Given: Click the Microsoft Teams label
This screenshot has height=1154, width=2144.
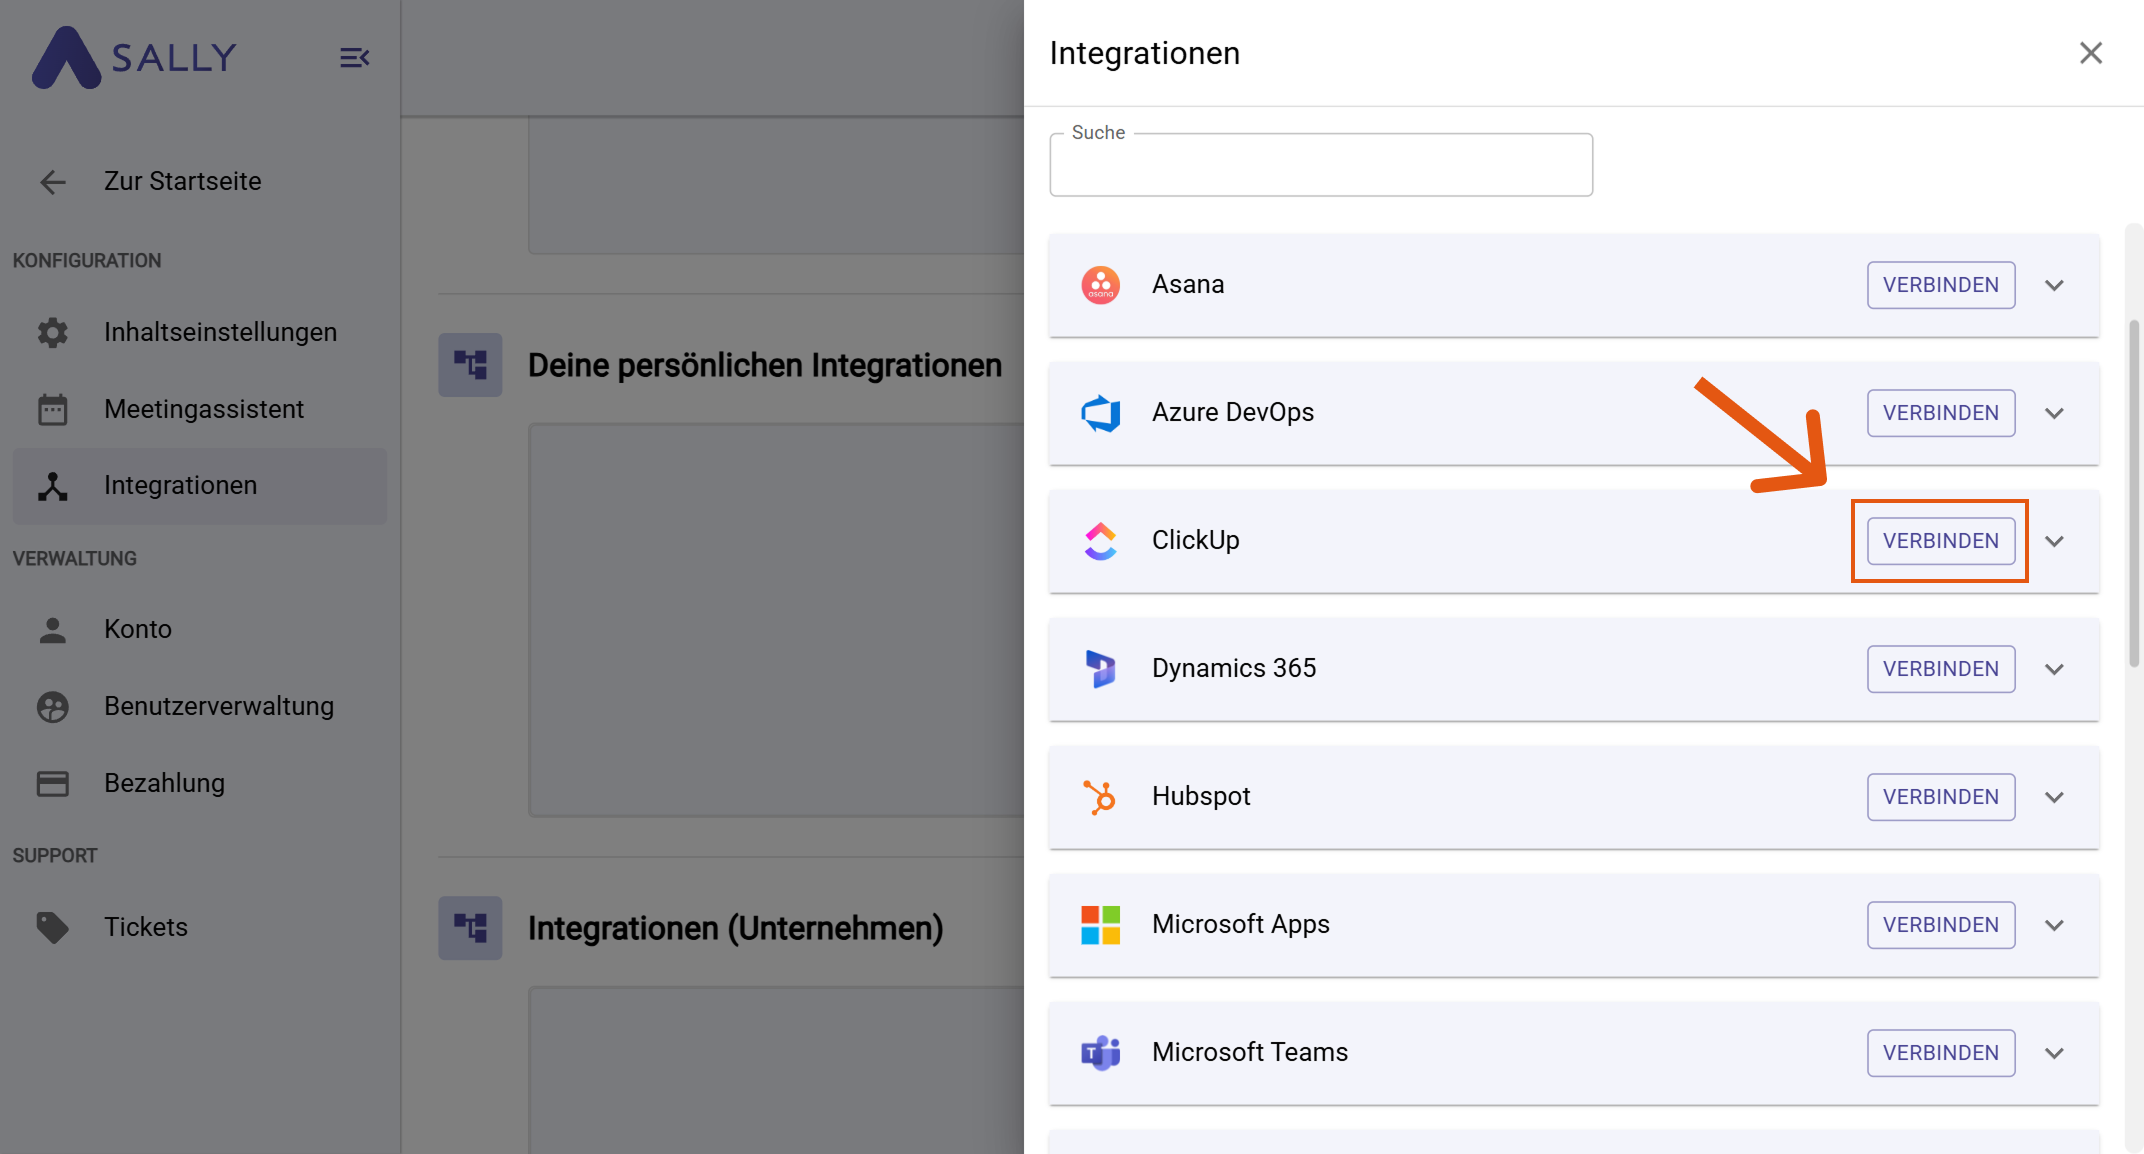Looking at the screenshot, I should click(1250, 1053).
